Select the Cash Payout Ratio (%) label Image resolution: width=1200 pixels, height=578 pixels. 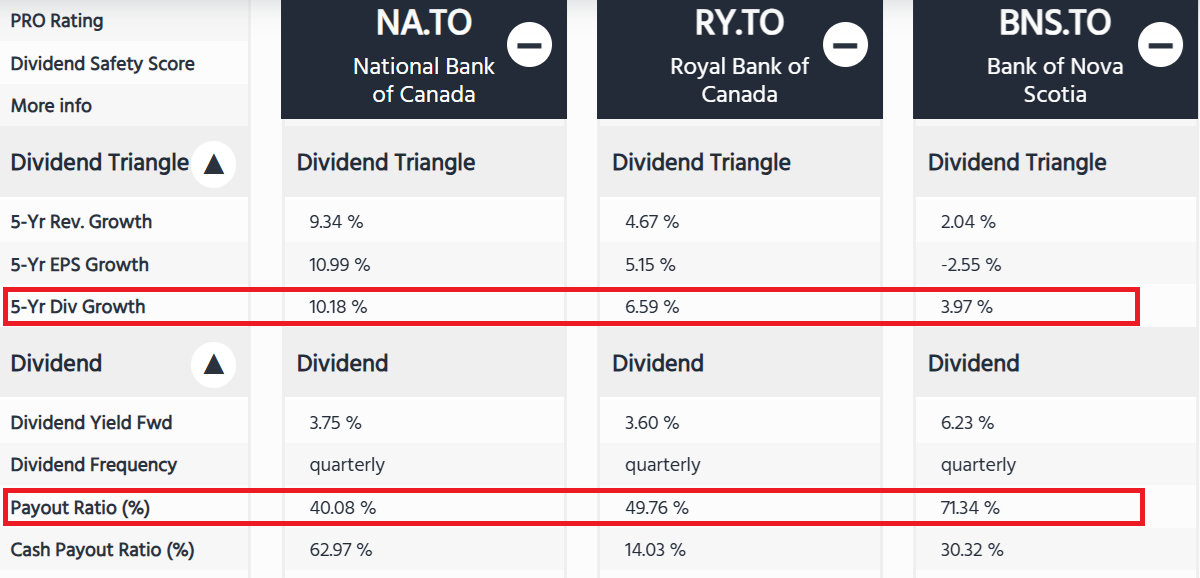tap(102, 550)
